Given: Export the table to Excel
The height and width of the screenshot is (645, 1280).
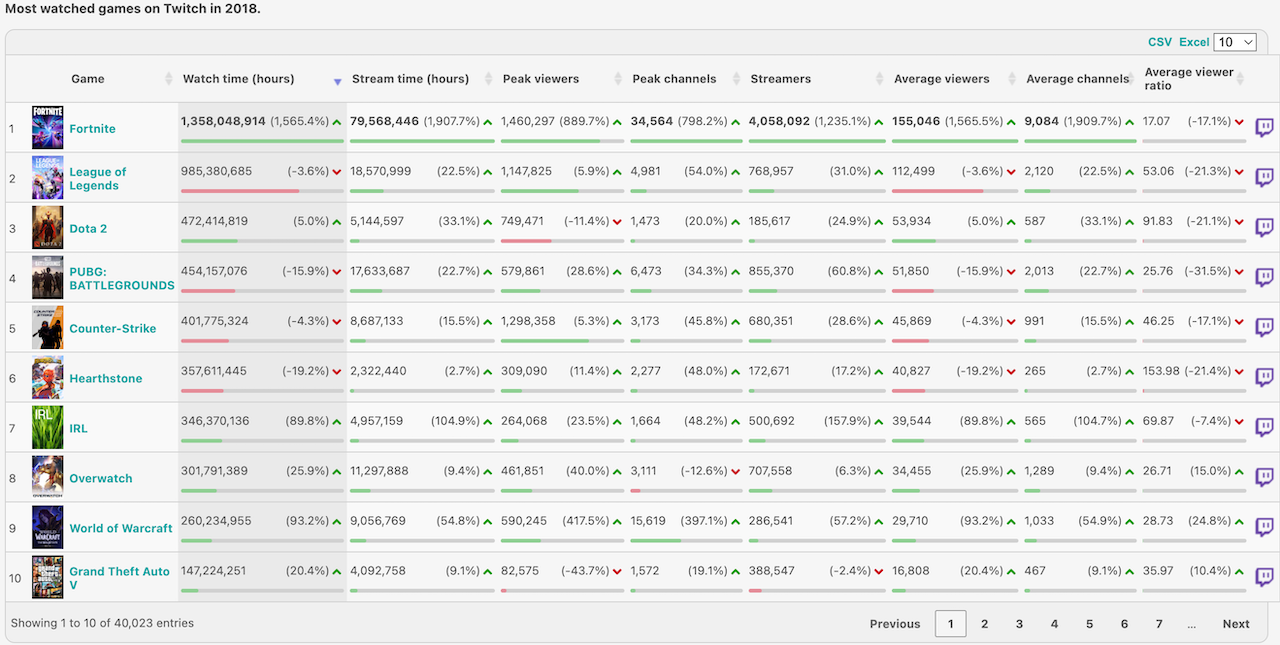Looking at the screenshot, I should [x=1194, y=42].
